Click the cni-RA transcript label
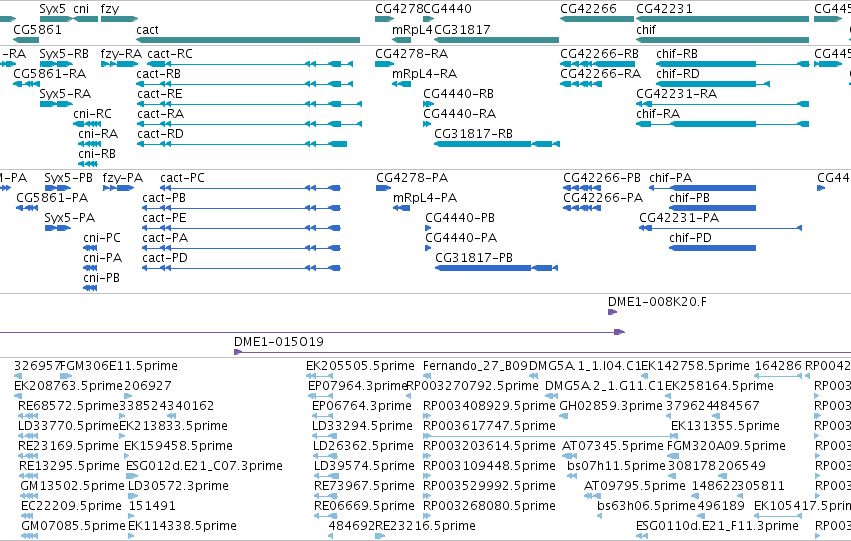Viewport: 851px width, 541px height. [98, 134]
